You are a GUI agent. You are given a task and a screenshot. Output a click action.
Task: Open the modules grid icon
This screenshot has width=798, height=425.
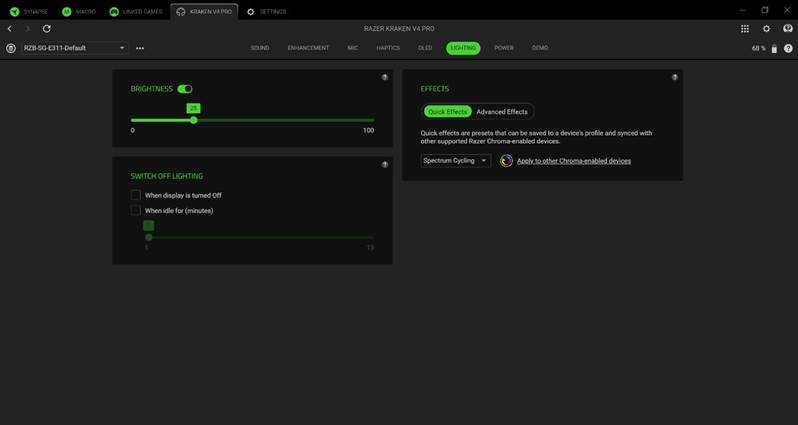[x=745, y=29]
